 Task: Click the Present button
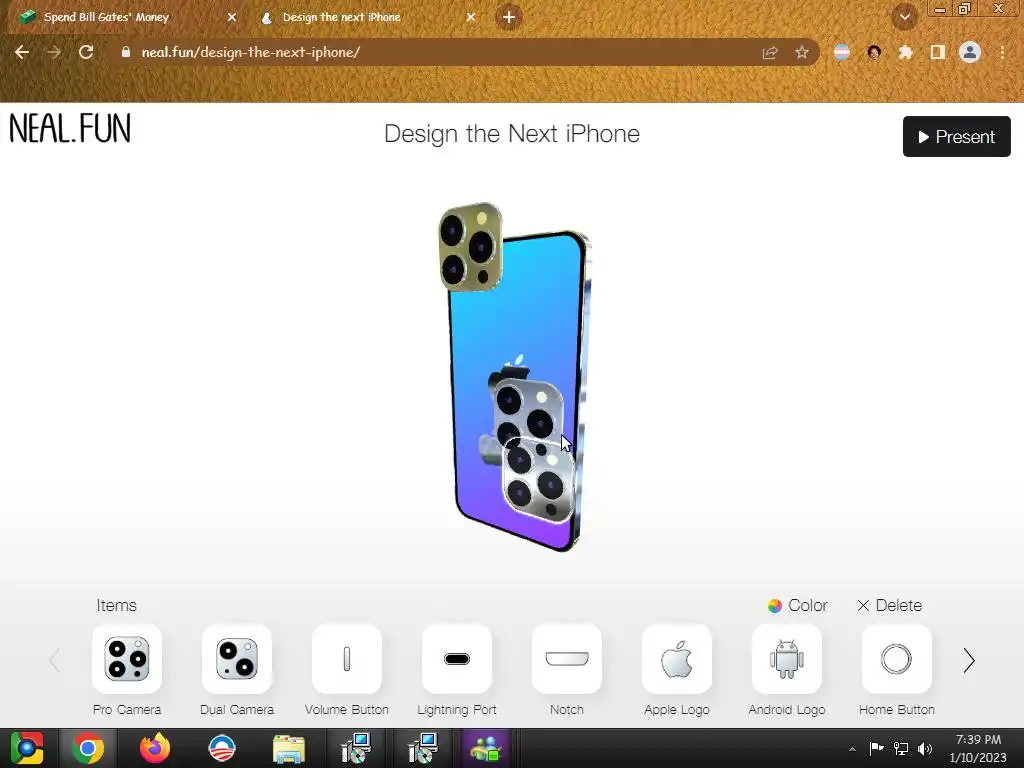957,136
